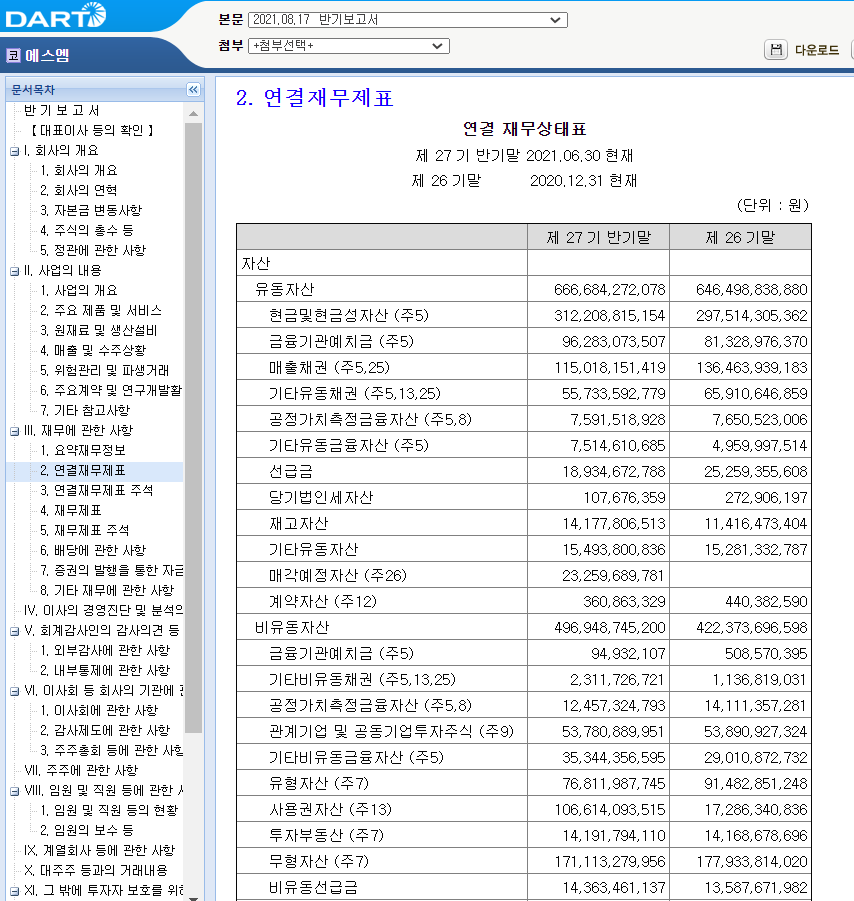The width and height of the screenshot is (854, 901).
Task: Open '【 대표이사 등의 확인 】' section
Action: click(x=92, y=130)
